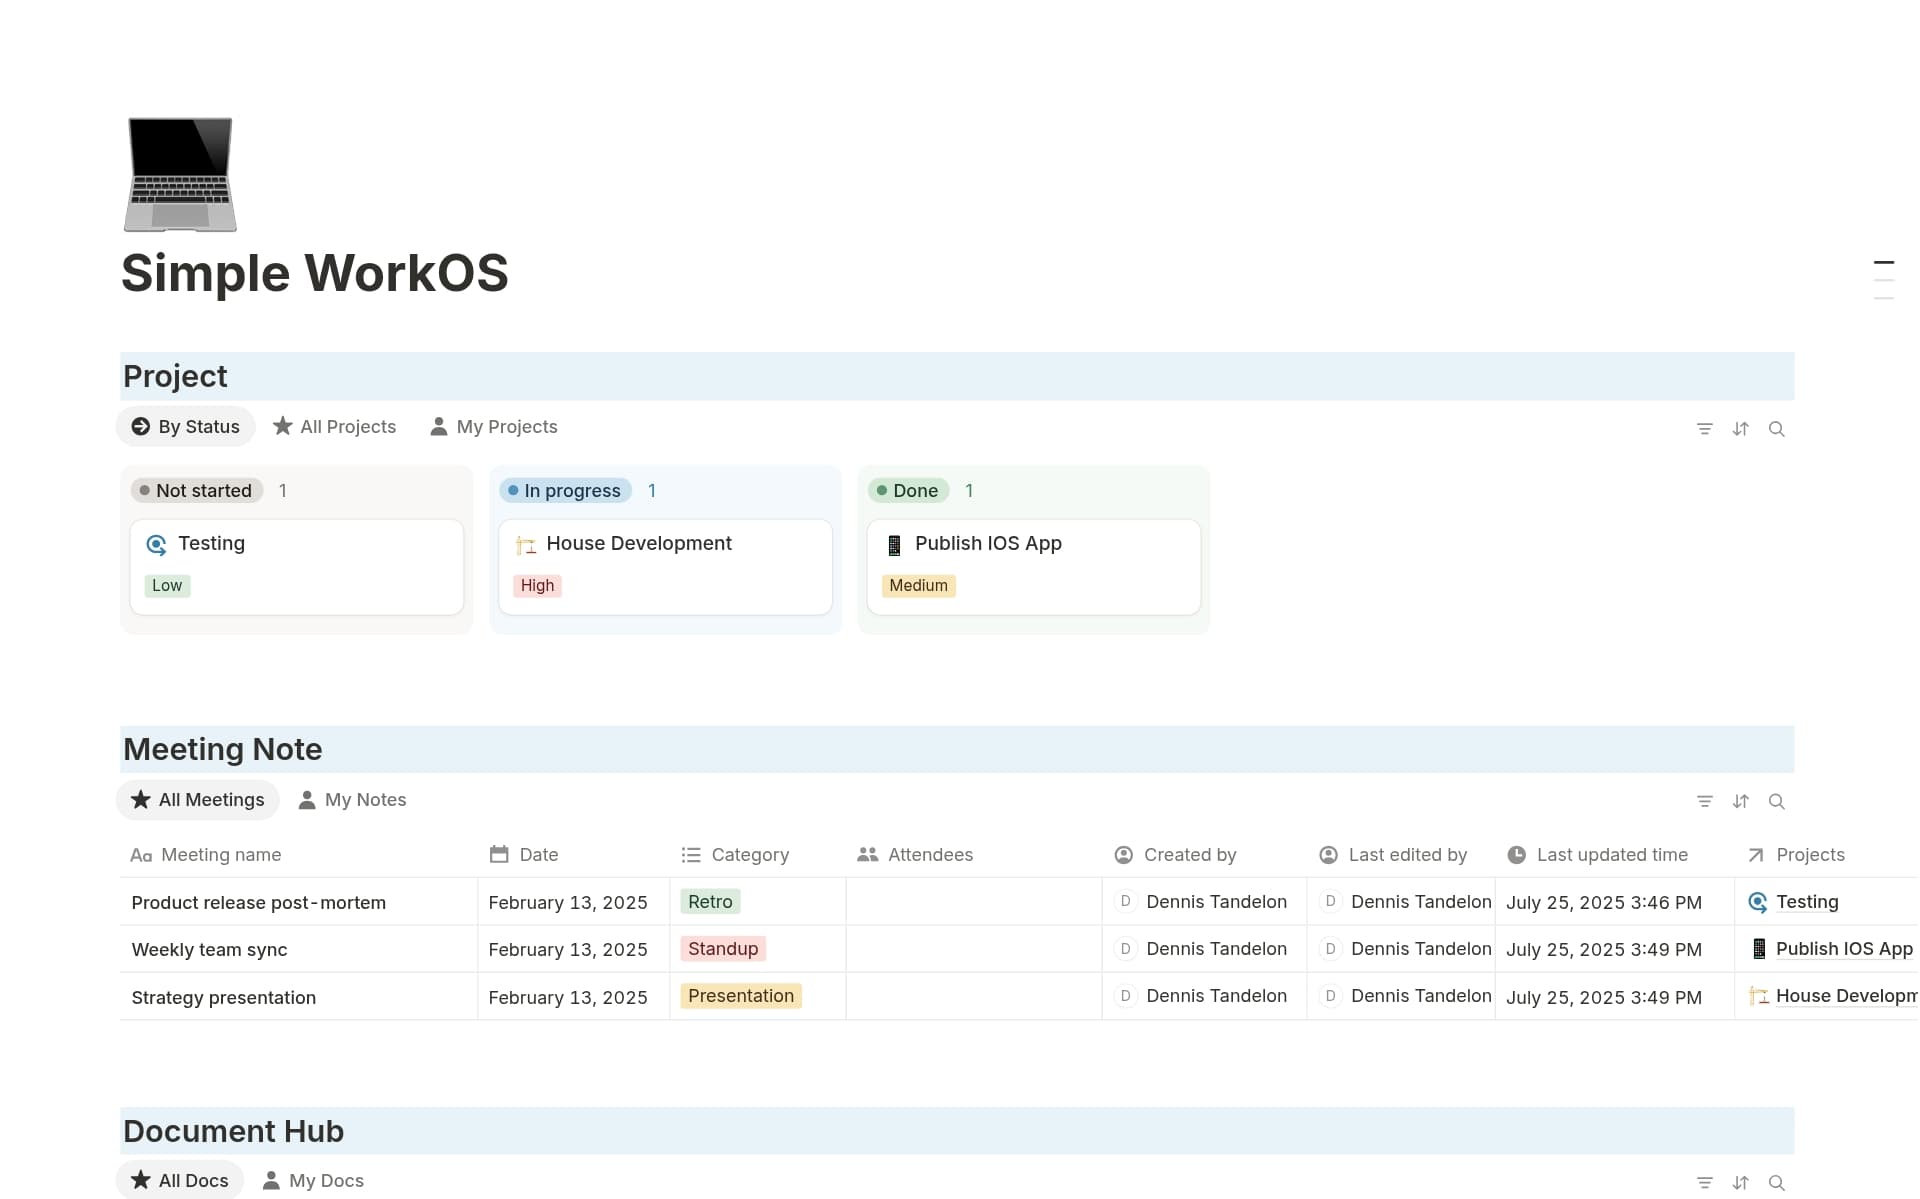Expand the In progress status group
The image size is (1920, 1199).
pos(565,490)
